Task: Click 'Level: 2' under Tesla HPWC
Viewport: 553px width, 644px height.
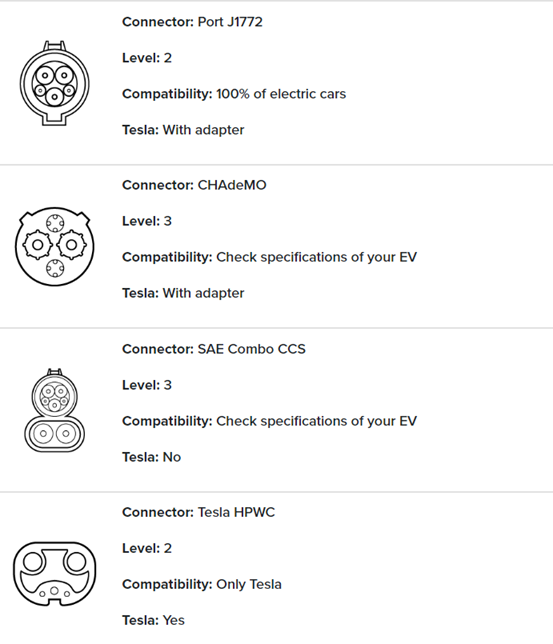Action: (x=147, y=549)
